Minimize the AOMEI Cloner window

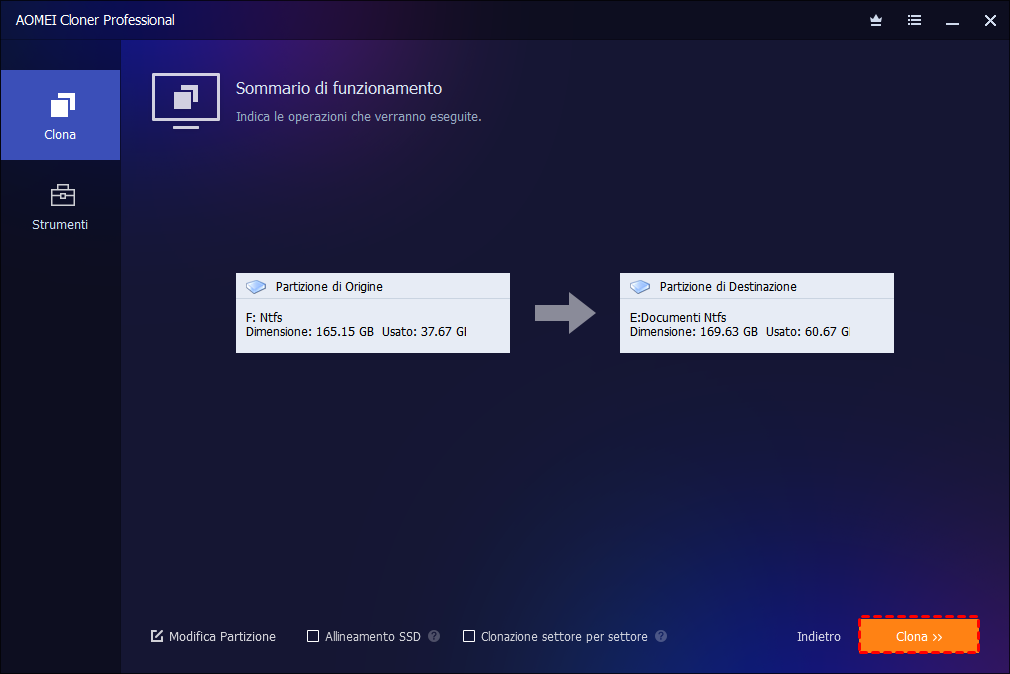point(952,20)
